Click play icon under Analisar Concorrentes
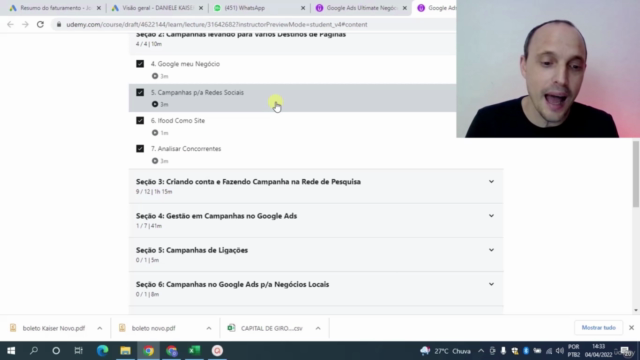Image resolution: width=640 pixels, height=360 pixels. pyautogui.click(x=155, y=161)
